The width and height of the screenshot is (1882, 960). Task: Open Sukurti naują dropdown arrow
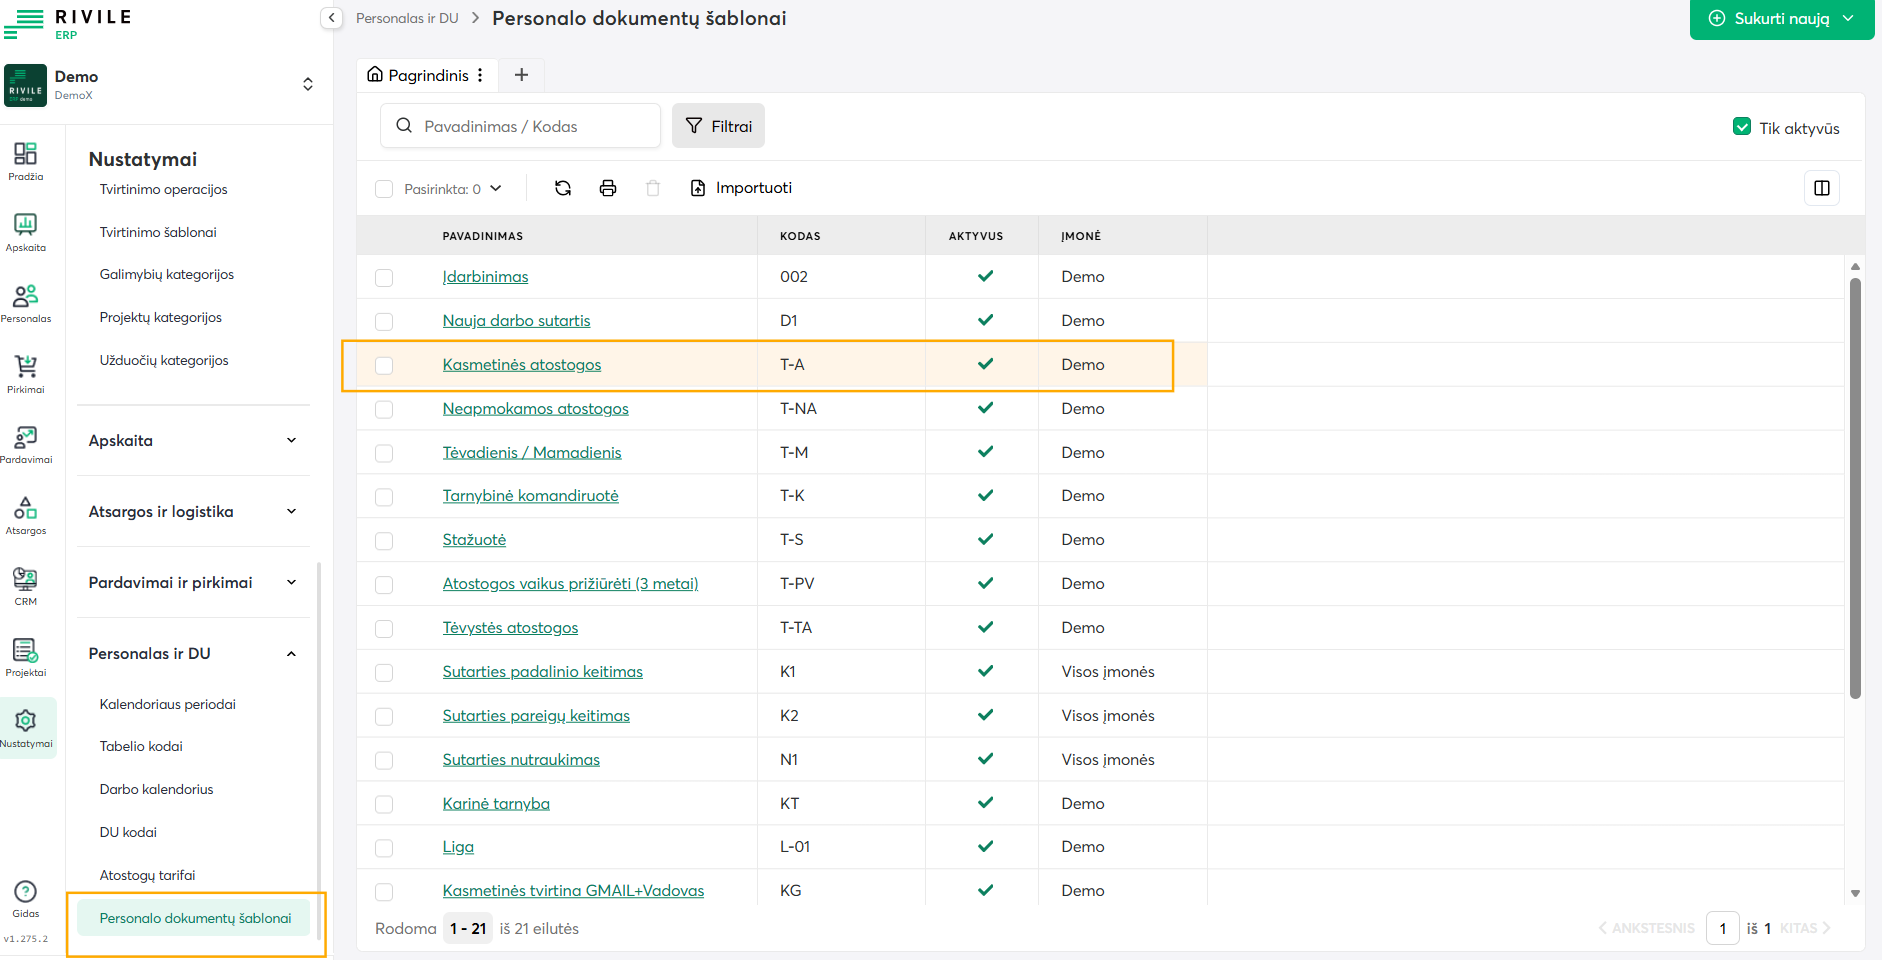coord(1848,18)
